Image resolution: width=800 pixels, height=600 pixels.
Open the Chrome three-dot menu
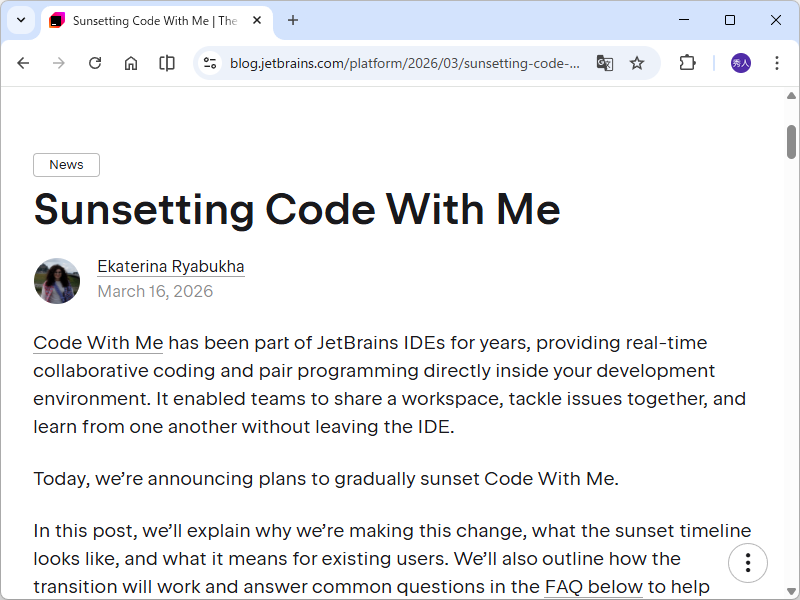777,63
